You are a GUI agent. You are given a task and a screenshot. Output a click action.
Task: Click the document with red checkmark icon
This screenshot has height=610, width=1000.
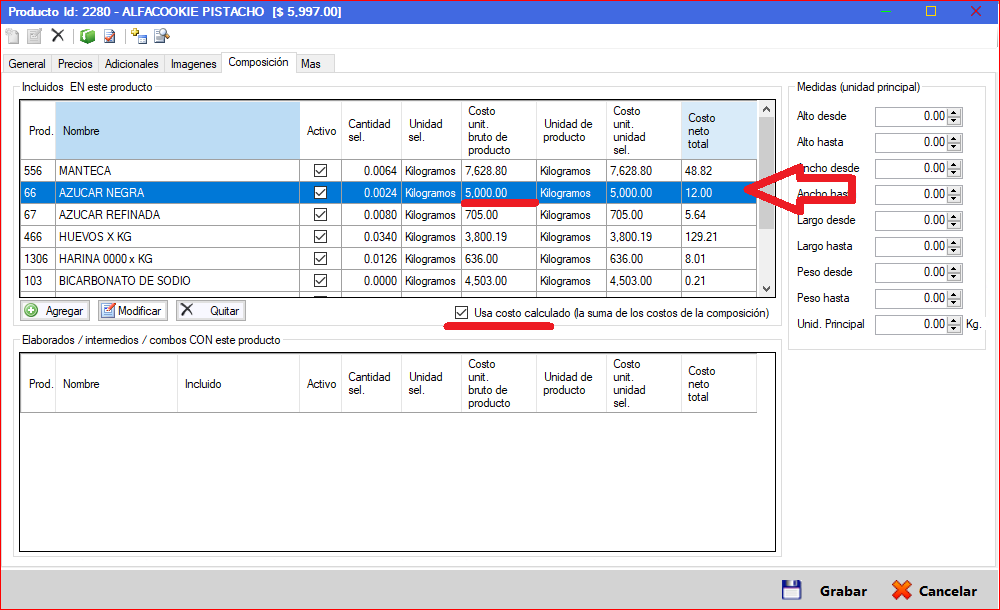pos(110,36)
